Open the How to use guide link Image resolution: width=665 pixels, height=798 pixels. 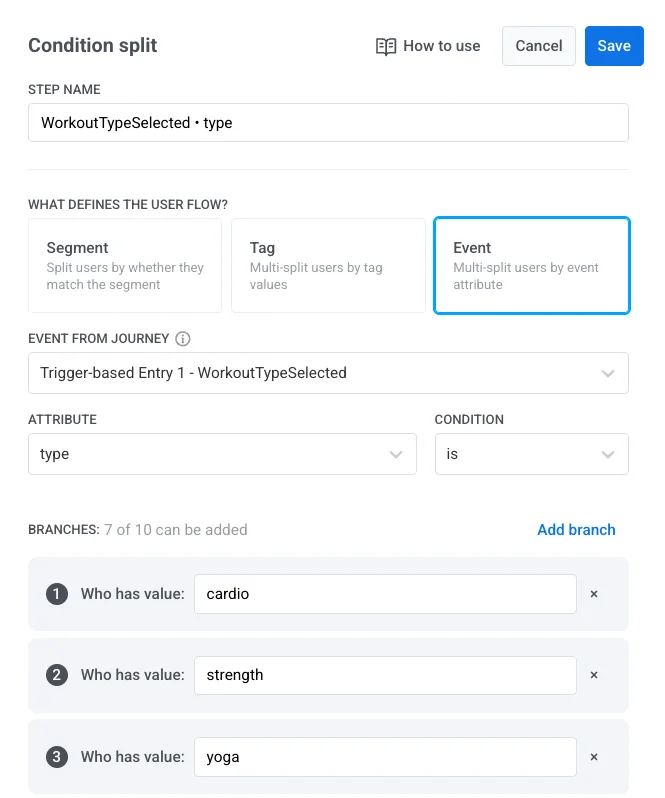click(441, 46)
